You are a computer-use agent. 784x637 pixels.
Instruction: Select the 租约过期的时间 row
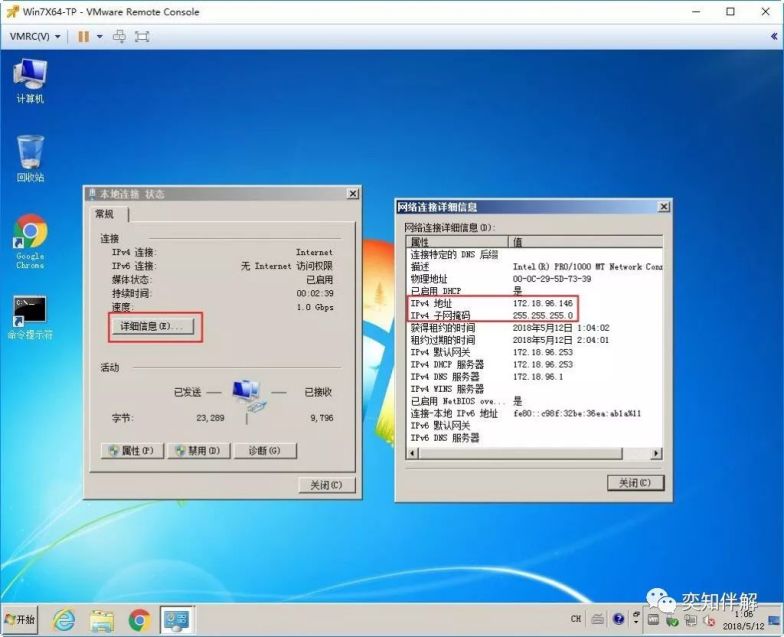(x=535, y=340)
